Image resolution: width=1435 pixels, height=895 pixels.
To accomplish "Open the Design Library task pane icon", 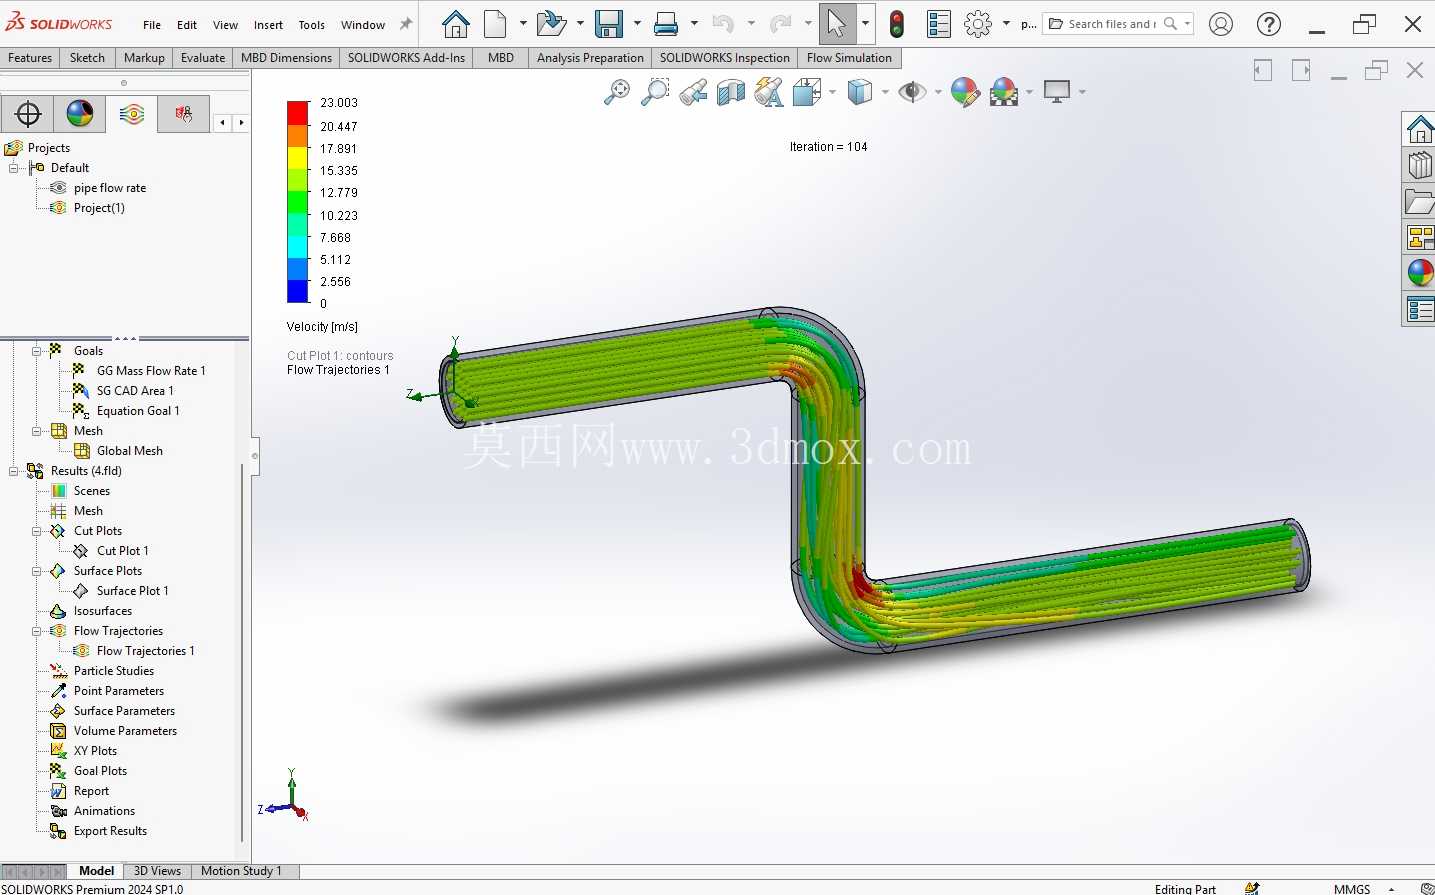I will [x=1420, y=165].
